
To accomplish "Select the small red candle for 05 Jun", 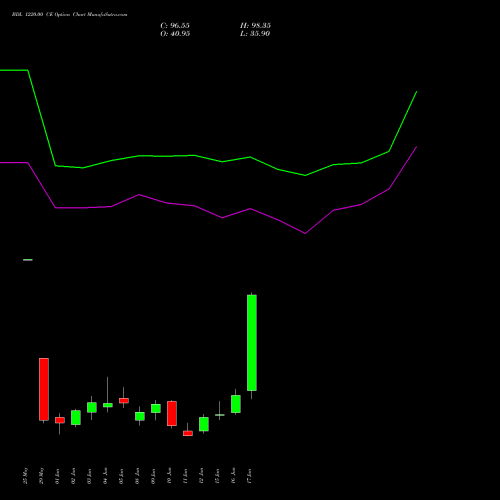I will point(124,400).
